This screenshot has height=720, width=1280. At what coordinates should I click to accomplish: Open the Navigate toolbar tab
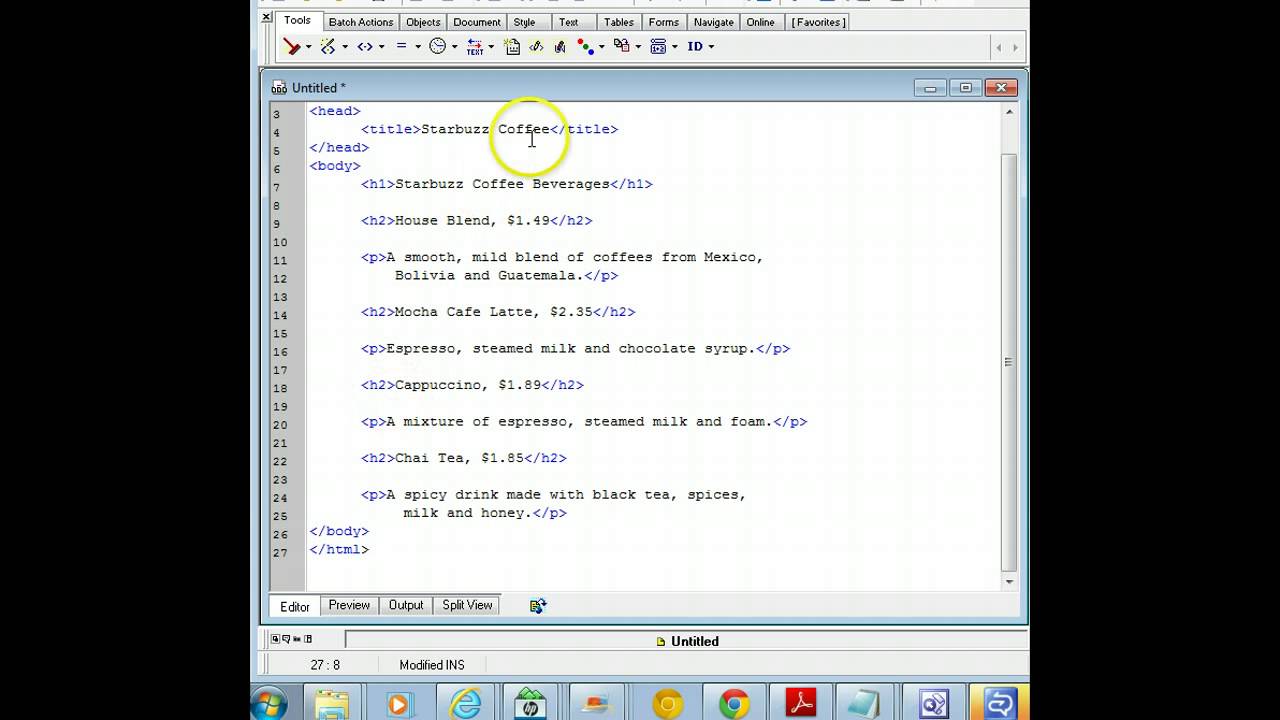tap(713, 22)
